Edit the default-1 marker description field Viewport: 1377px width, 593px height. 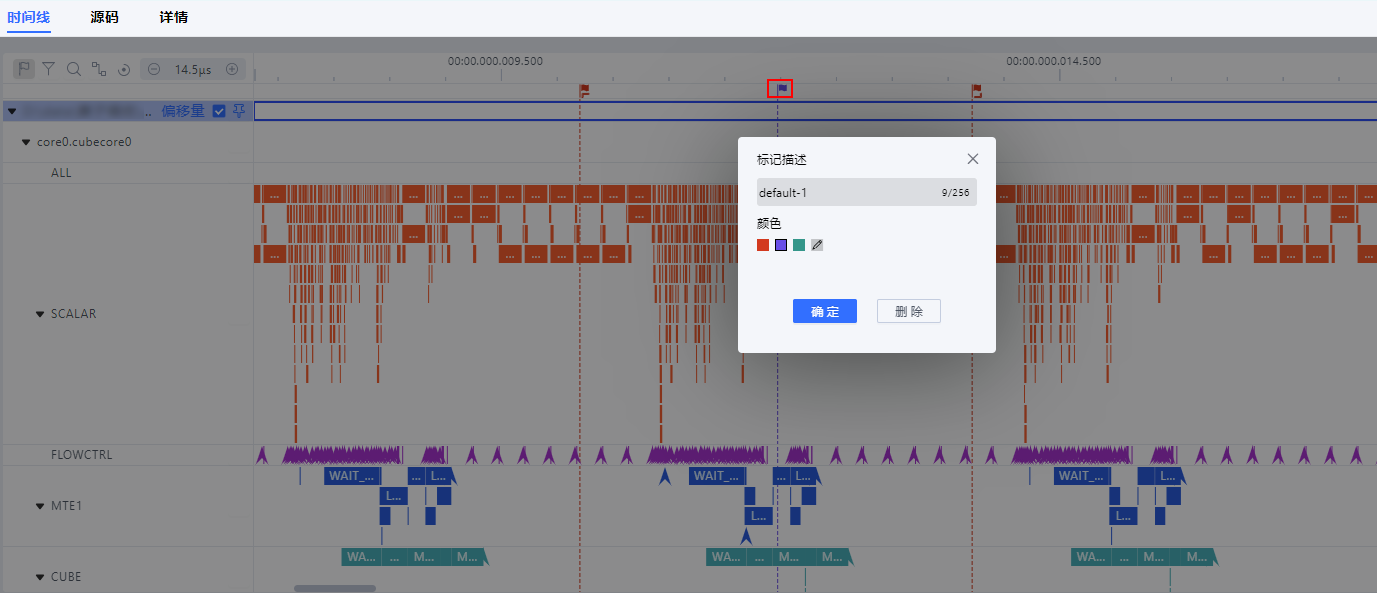pos(866,192)
